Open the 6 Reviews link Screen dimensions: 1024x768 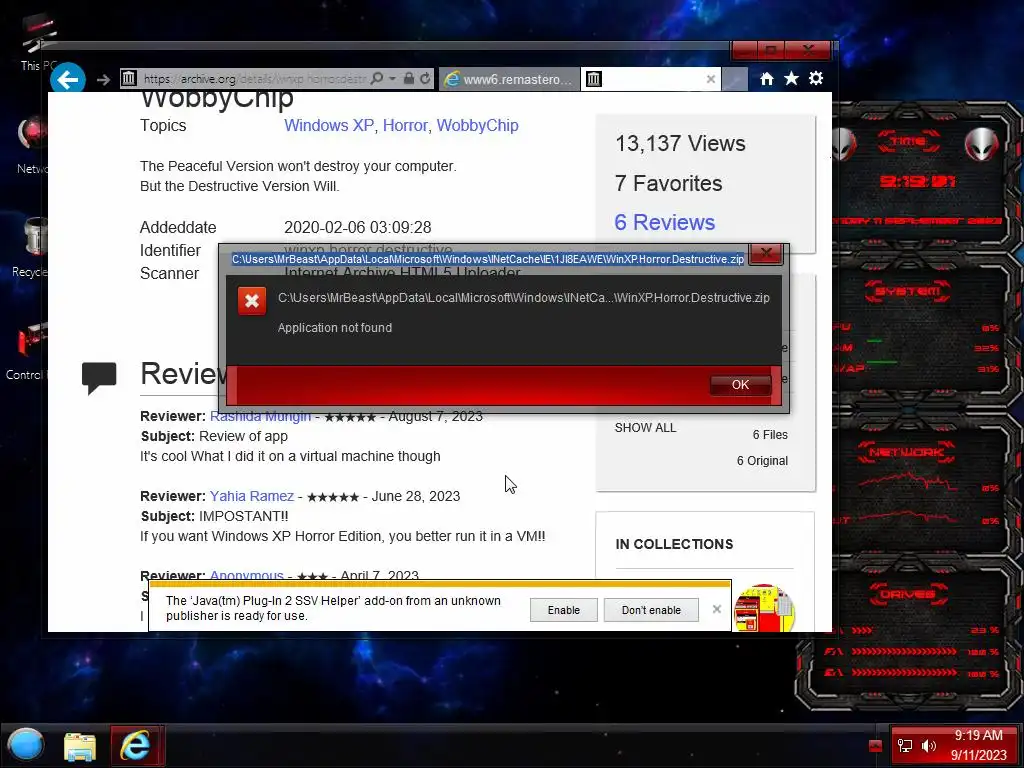pos(664,222)
